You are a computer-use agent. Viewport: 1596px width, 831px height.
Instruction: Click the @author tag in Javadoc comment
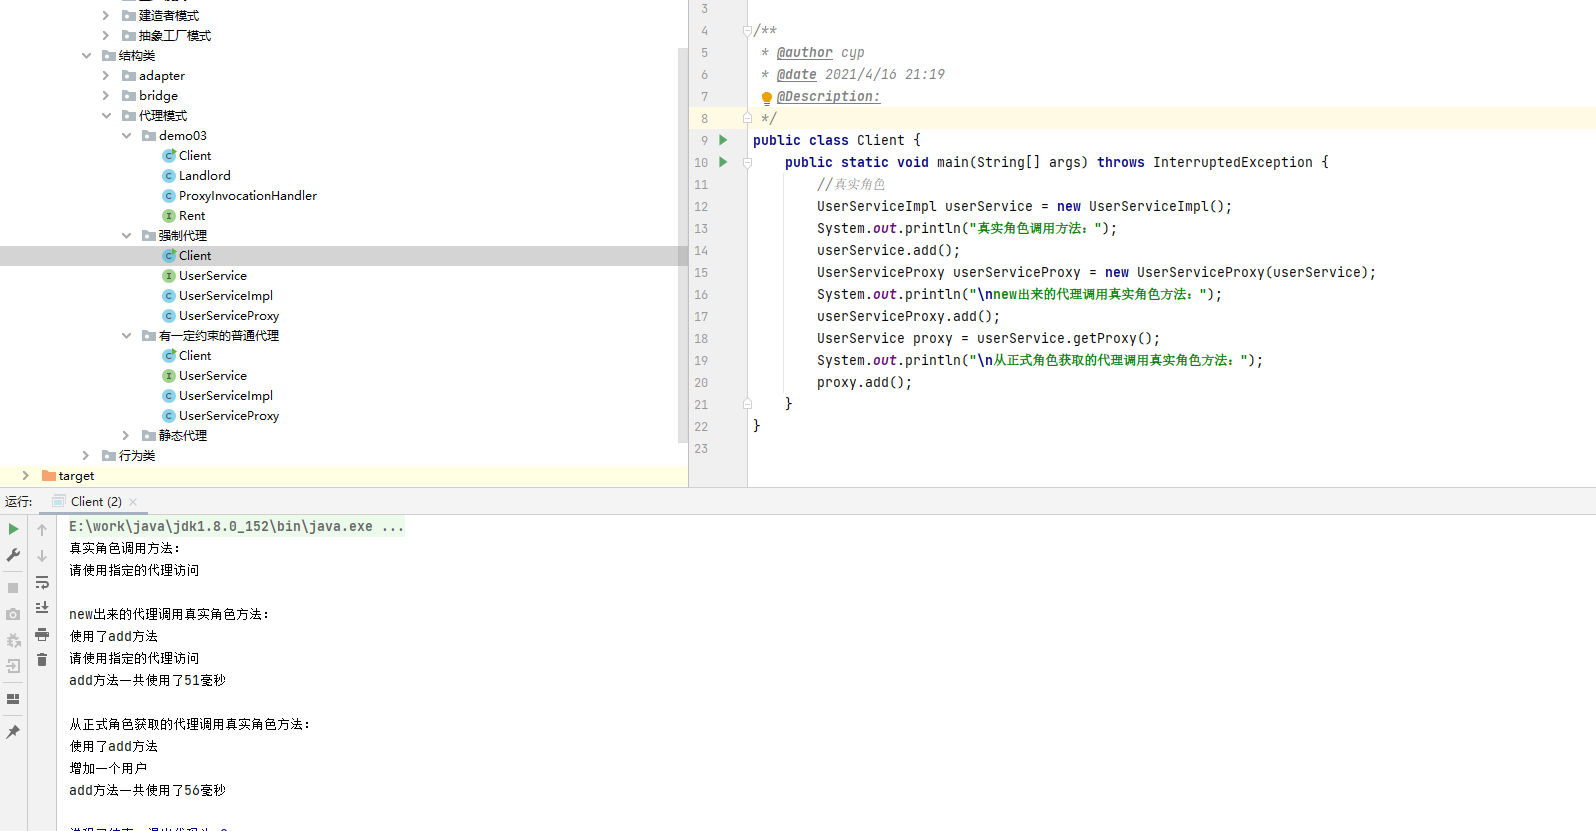804,53
